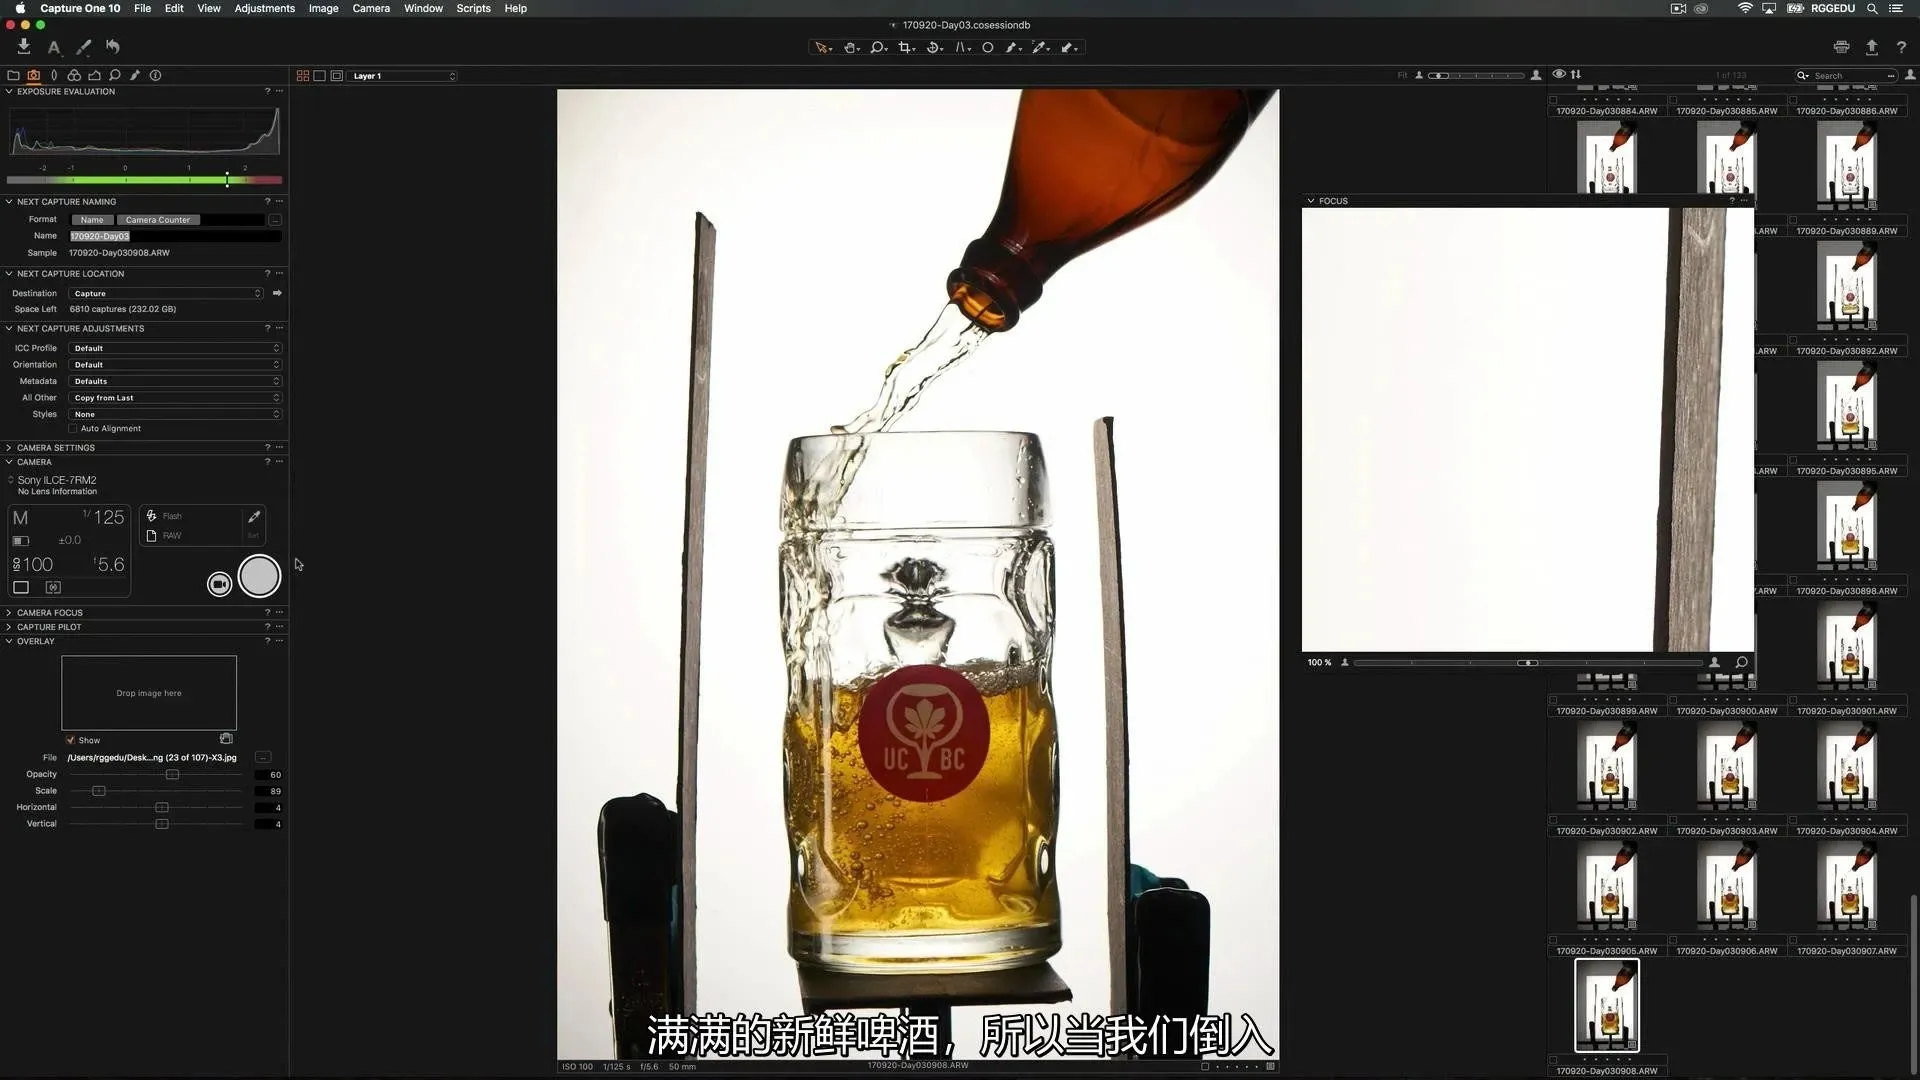Select the Crop tool in toolbar
This screenshot has width=1920, height=1080.
coord(905,47)
